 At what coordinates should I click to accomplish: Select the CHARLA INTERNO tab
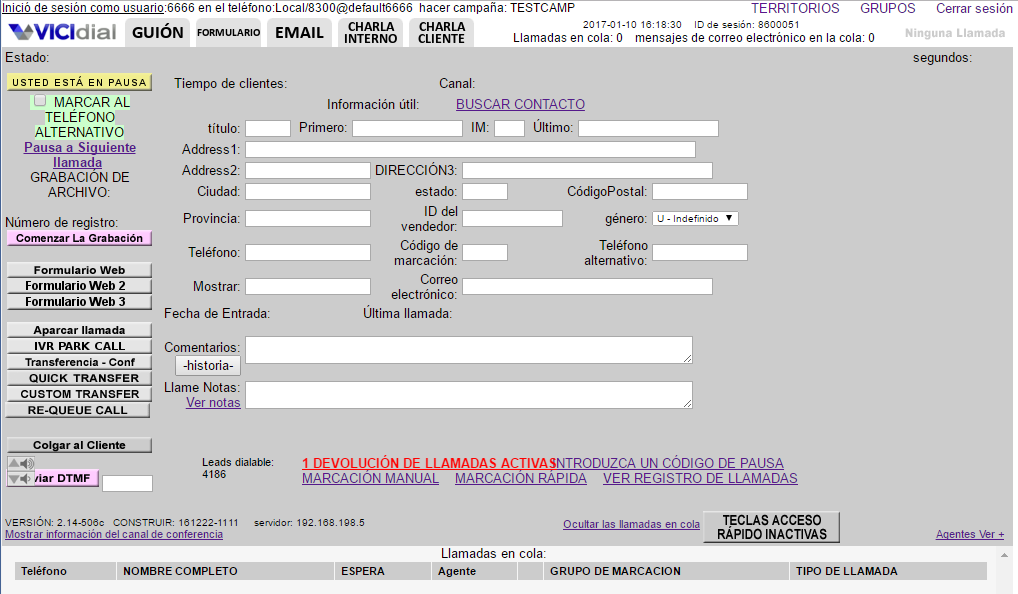pos(371,32)
